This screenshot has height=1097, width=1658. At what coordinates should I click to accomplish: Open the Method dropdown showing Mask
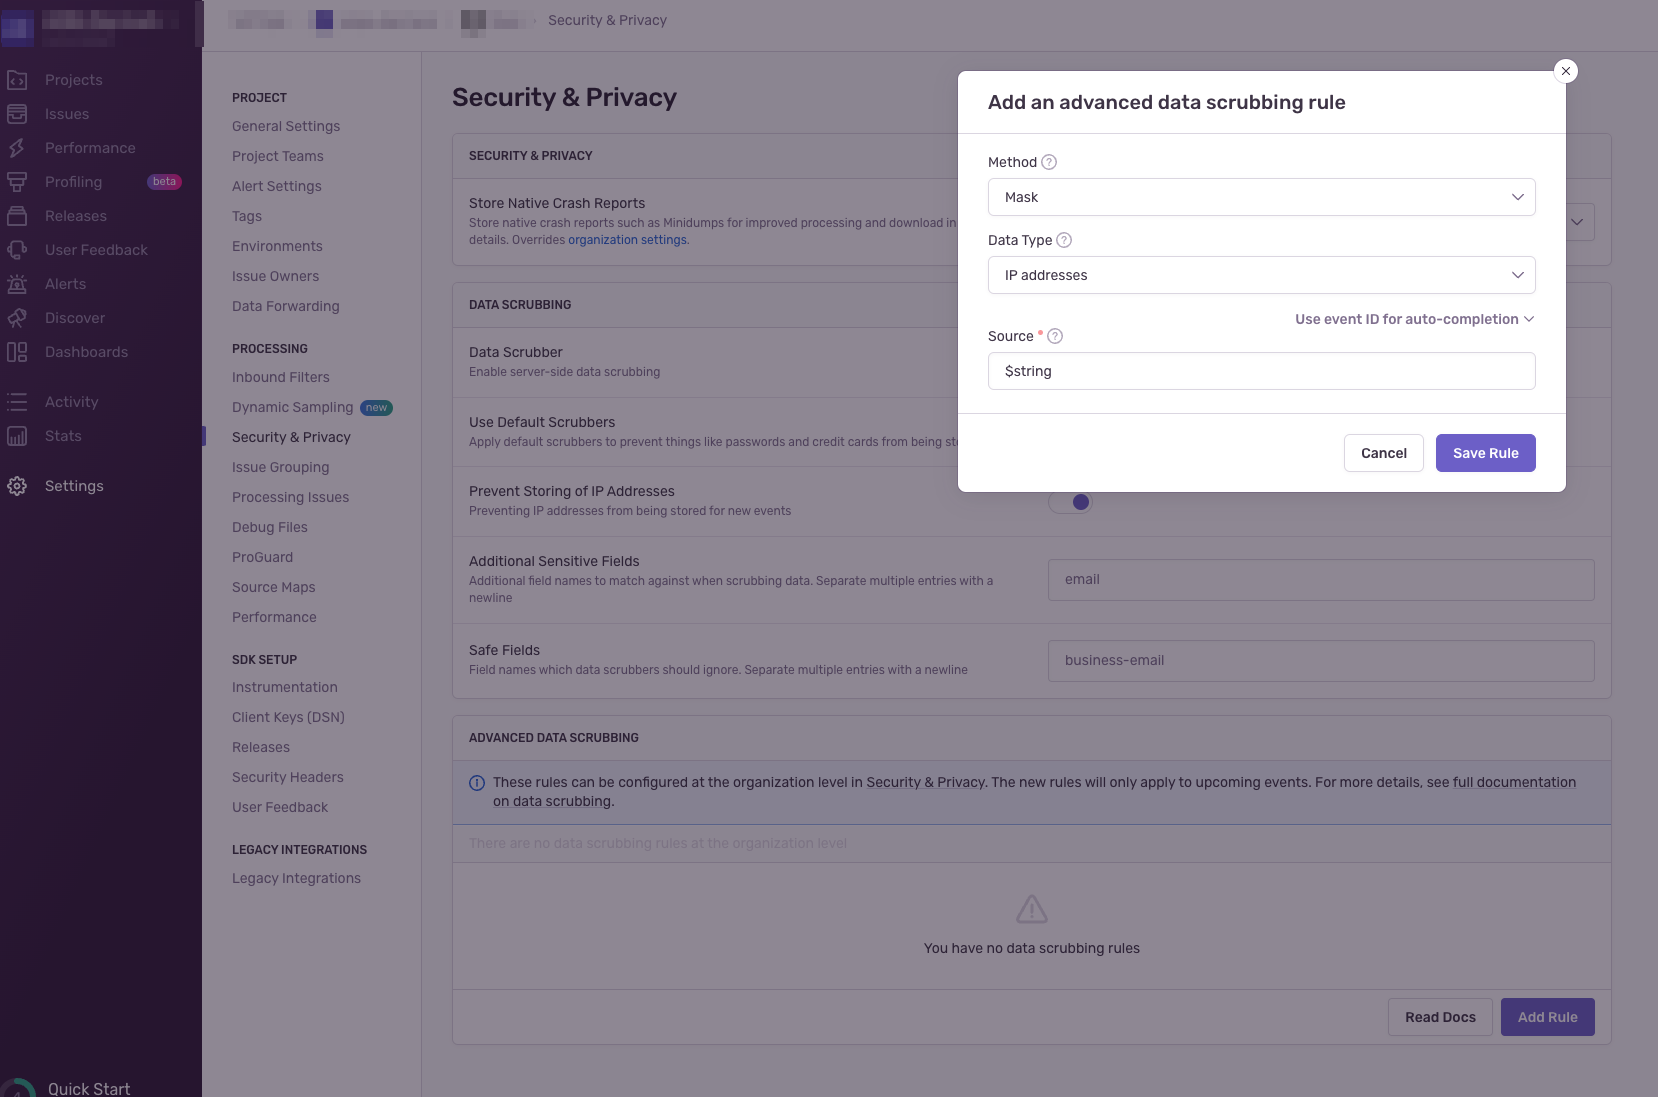(x=1261, y=197)
